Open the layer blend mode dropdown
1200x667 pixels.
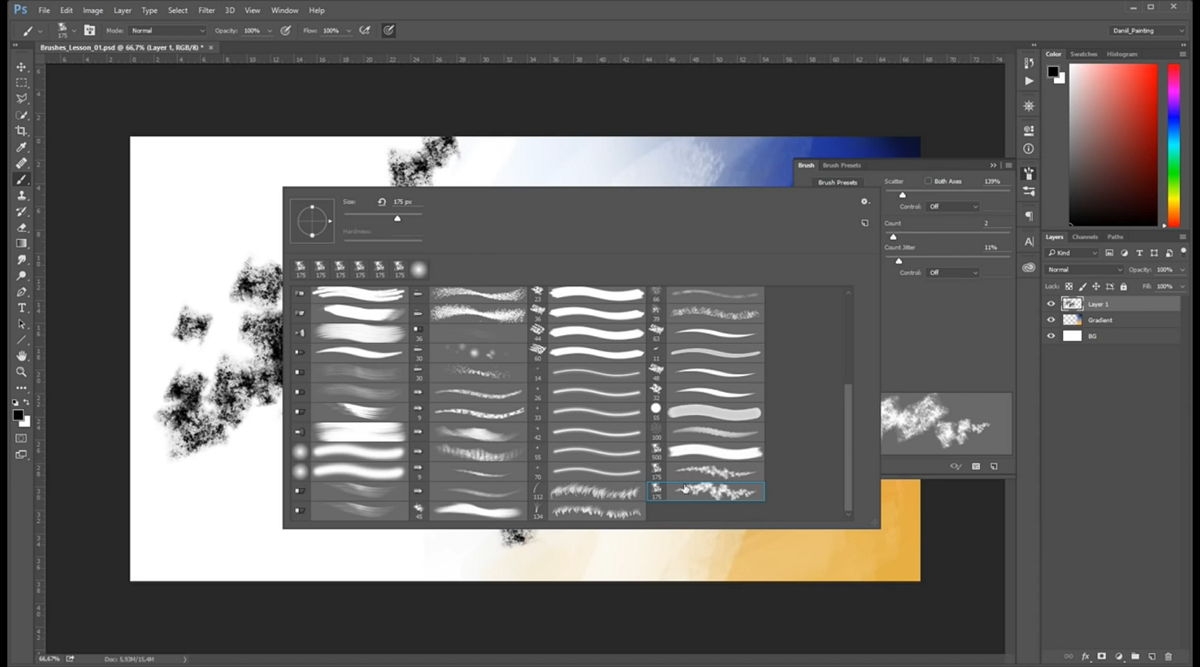(1084, 270)
